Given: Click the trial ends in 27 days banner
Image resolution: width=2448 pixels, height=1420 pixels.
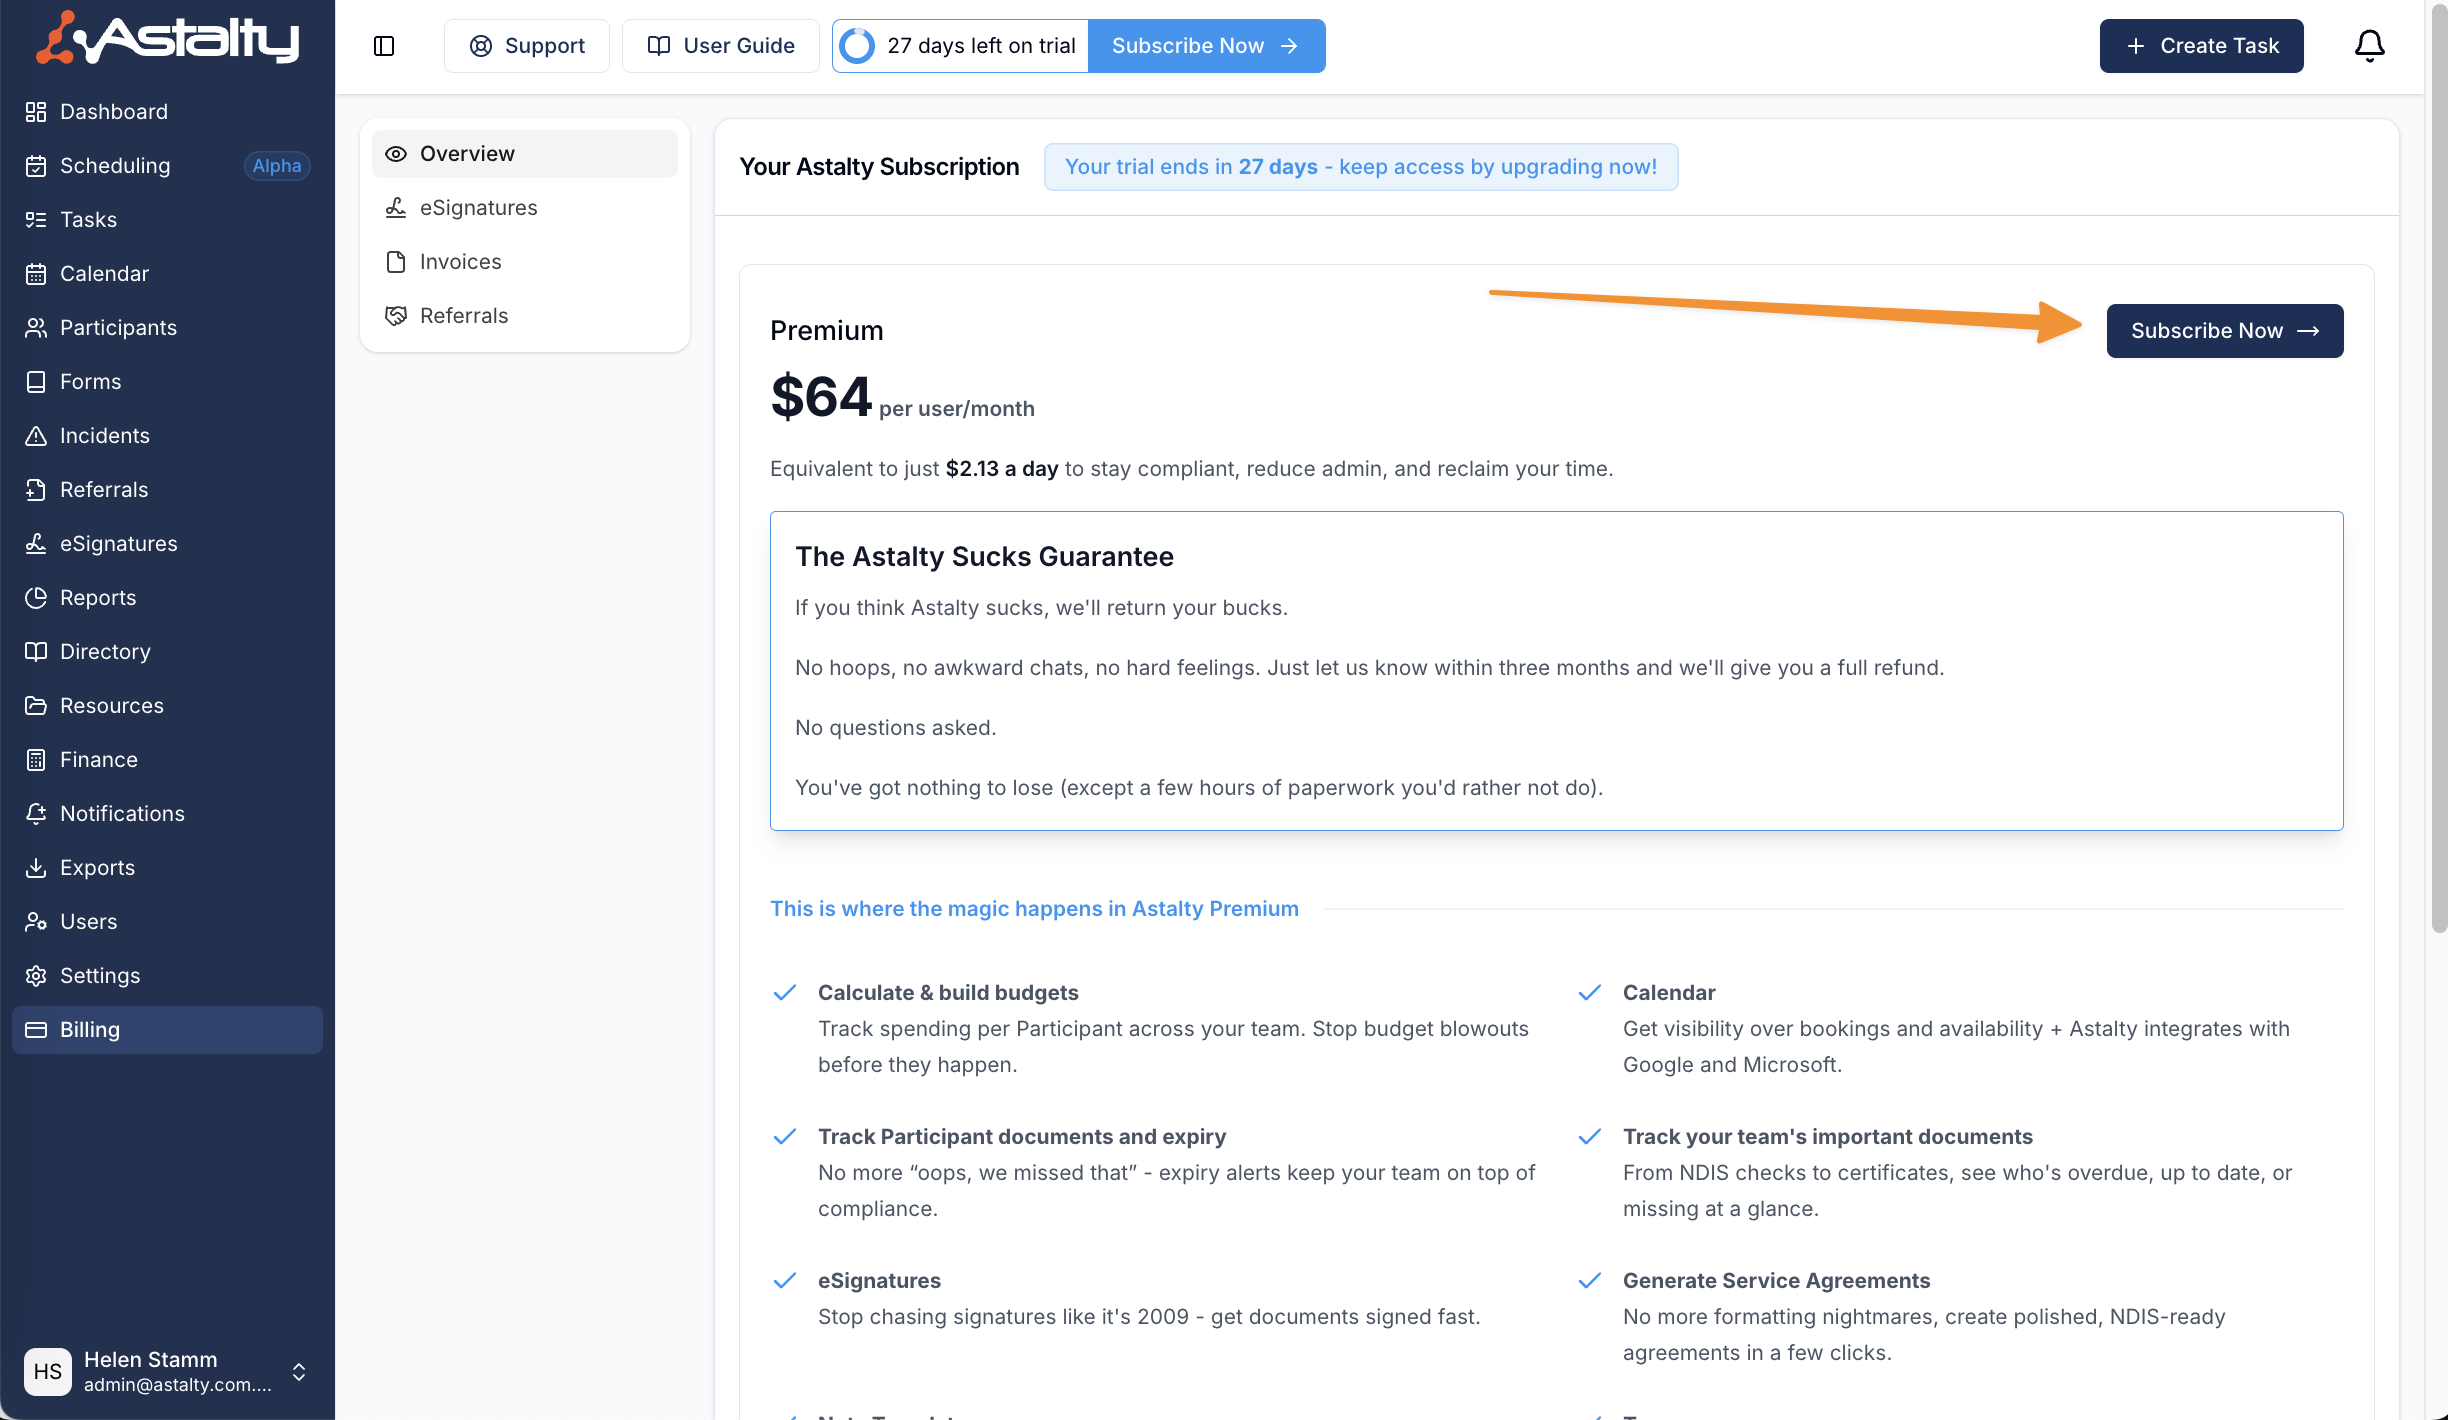Looking at the screenshot, I should point(1361,167).
